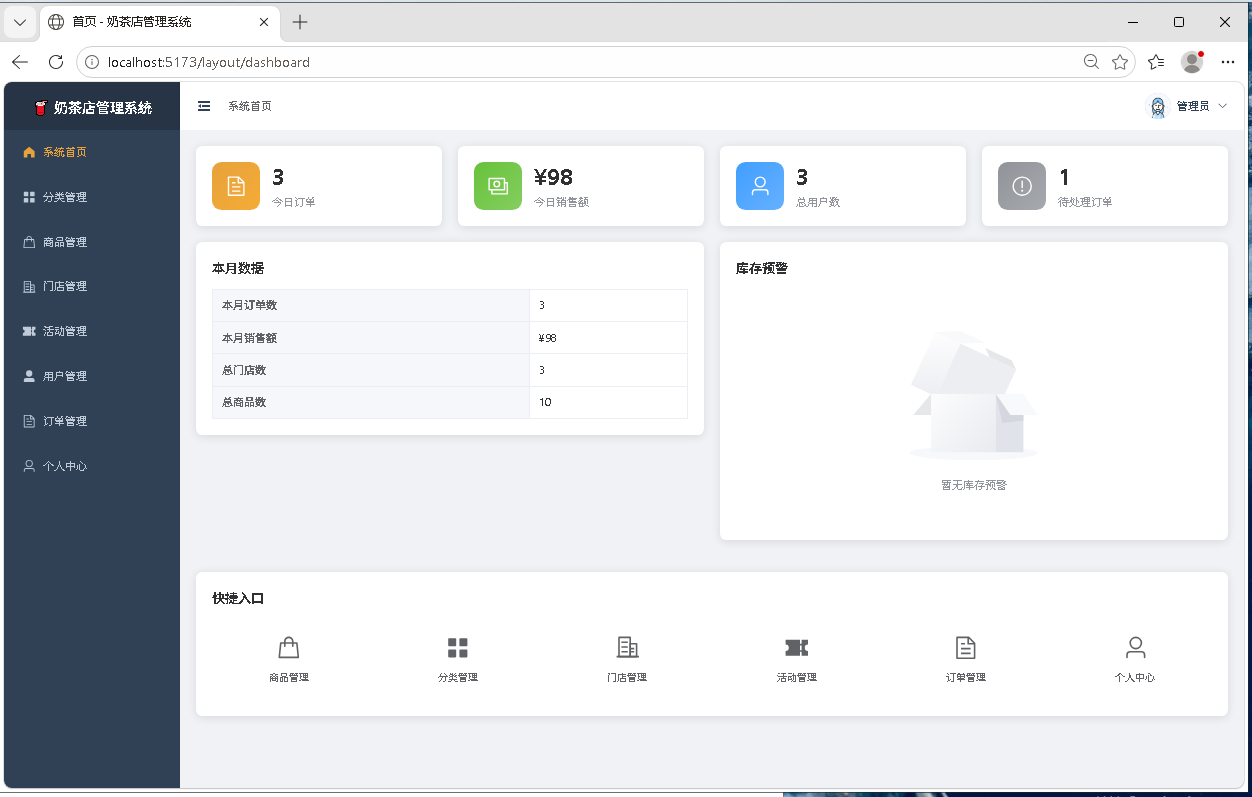Screen dimensions: 1252x797
Task: Click the 库存预警 panel heading
Action: 762,268
